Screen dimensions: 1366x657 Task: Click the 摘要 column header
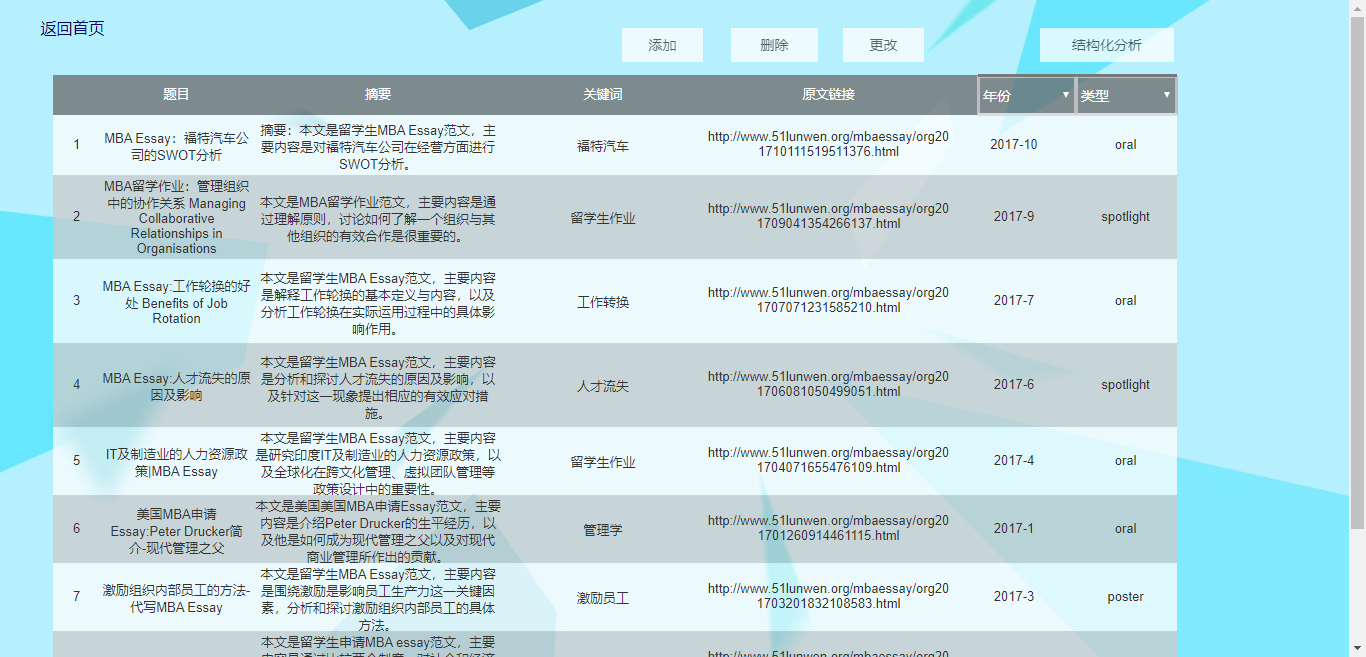pyautogui.click(x=378, y=94)
